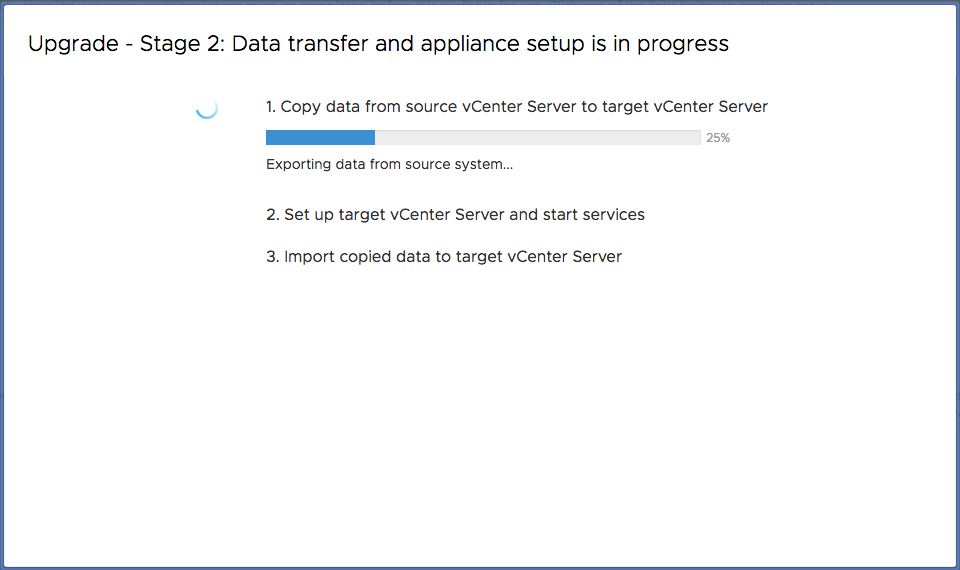Click the 'Upgrade - Stage 2' heading title
This screenshot has width=960, height=570.
pos(378,44)
